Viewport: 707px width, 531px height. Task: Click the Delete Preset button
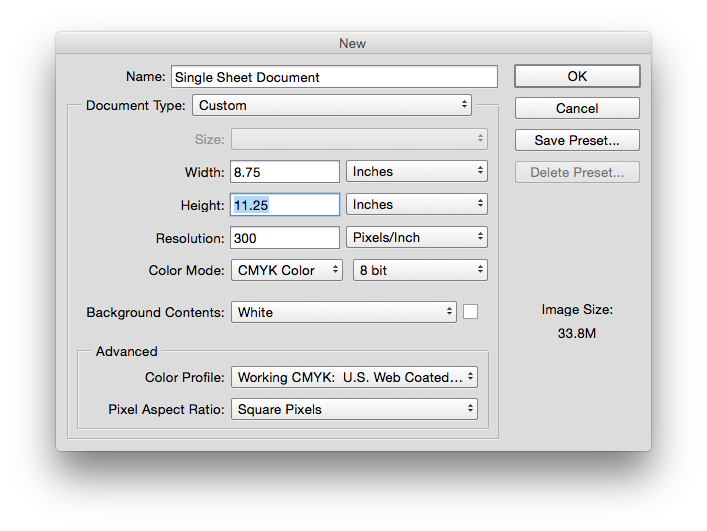click(x=577, y=172)
